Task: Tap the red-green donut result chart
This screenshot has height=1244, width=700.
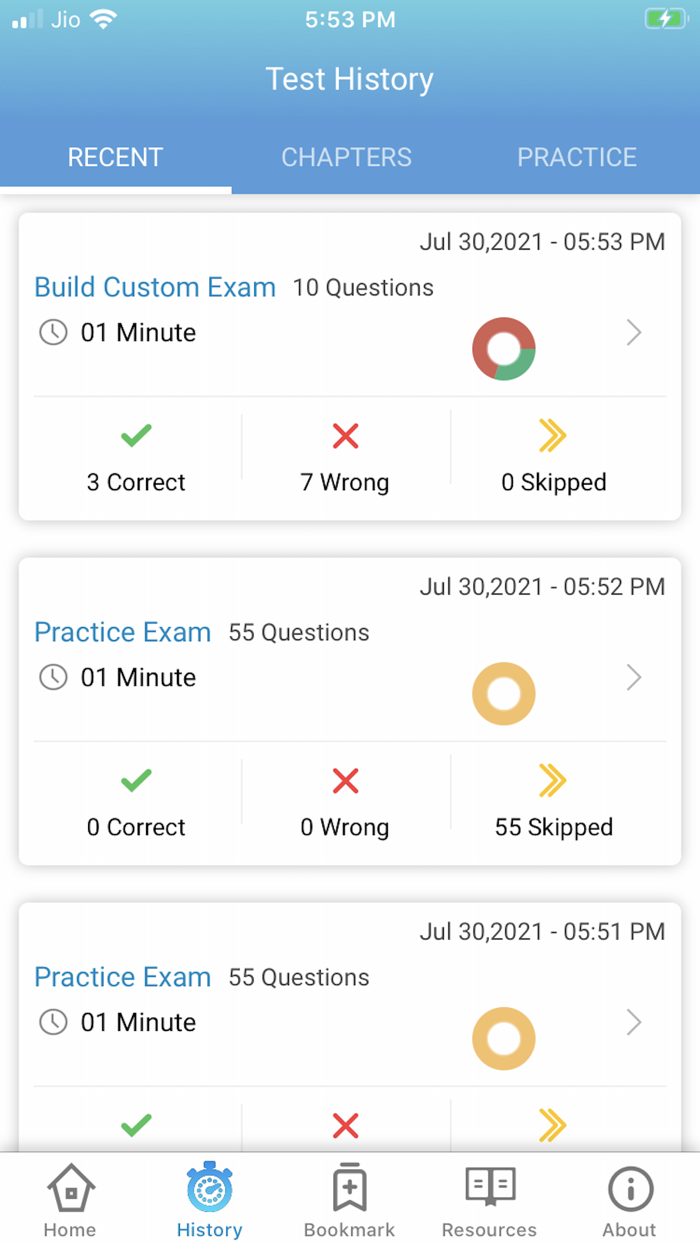Action: [x=504, y=349]
